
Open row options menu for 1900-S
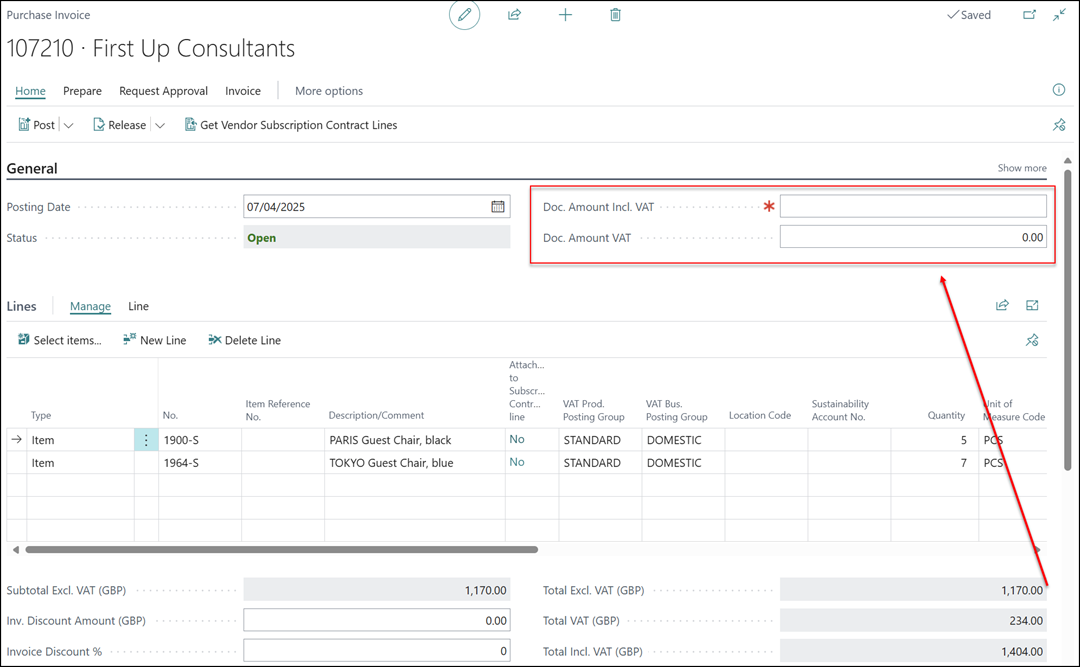click(x=146, y=440)
